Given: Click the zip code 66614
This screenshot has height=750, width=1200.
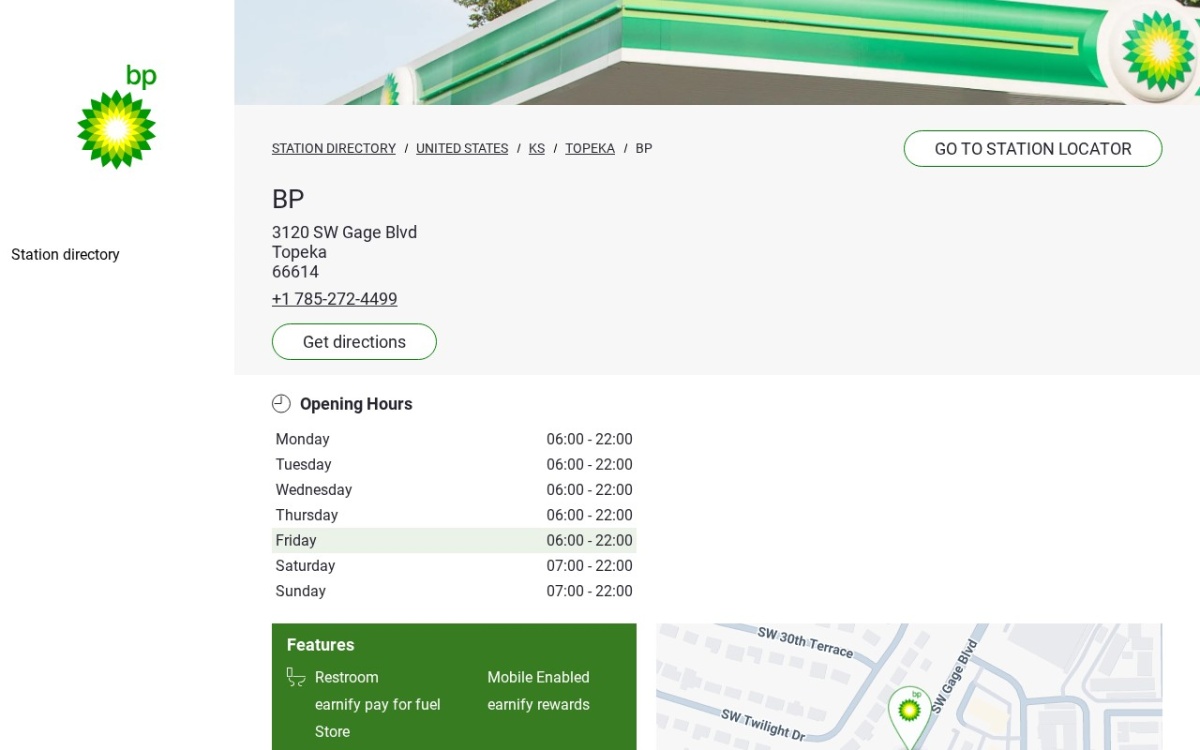Looking at the screenshot, I should click(x=295, y=272).
